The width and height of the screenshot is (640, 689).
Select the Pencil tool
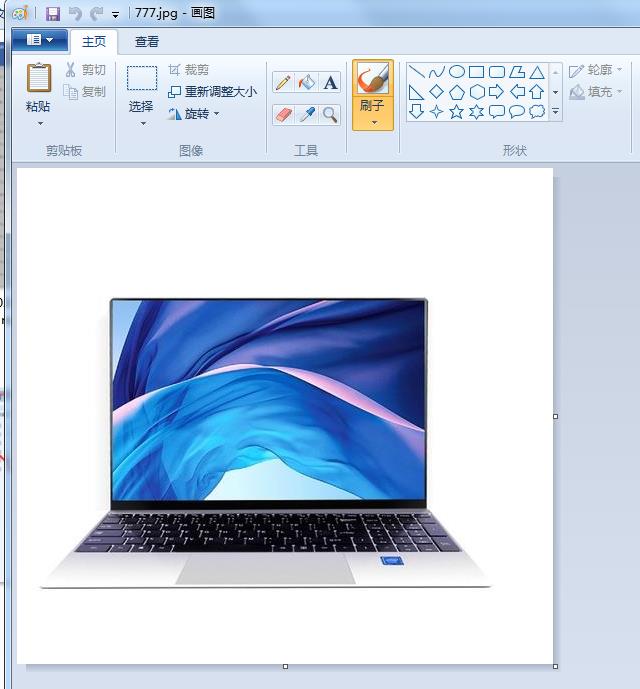(283, 83)
